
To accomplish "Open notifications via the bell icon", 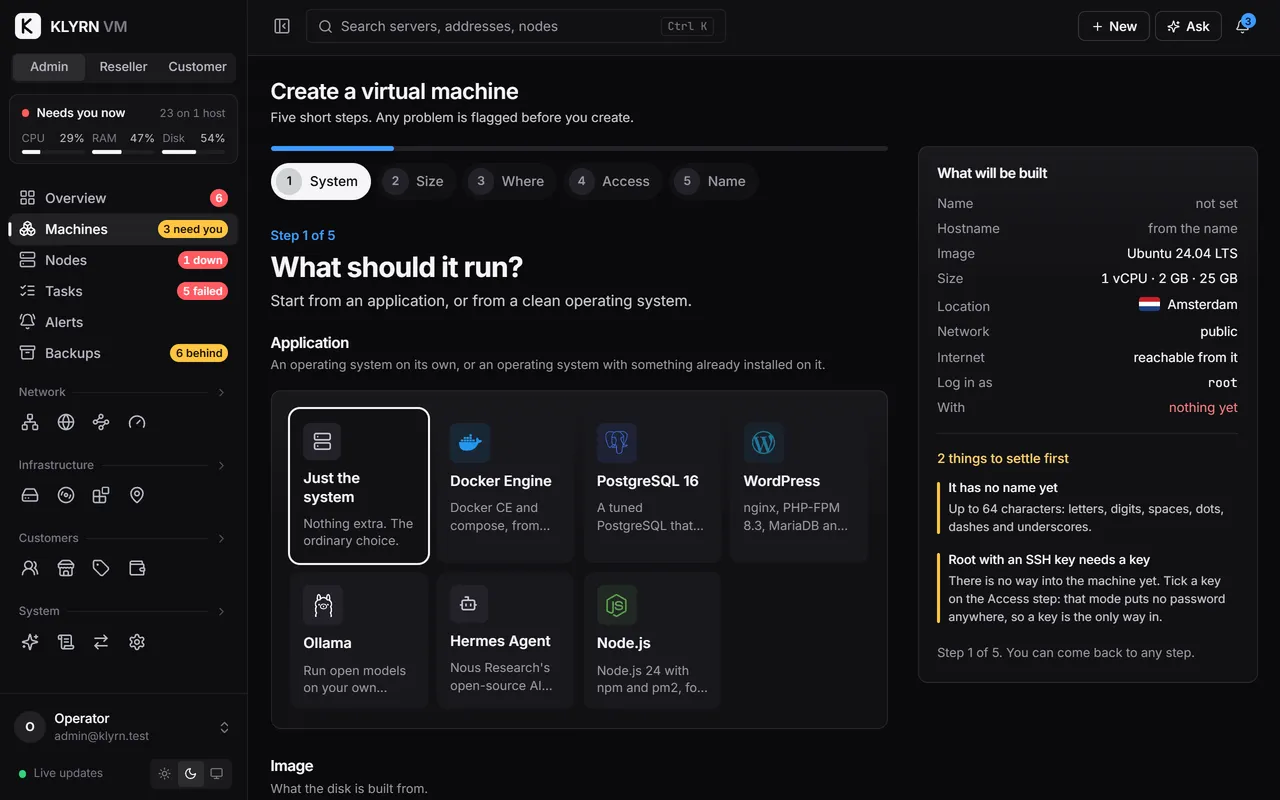I will (x=1243, y=26).
